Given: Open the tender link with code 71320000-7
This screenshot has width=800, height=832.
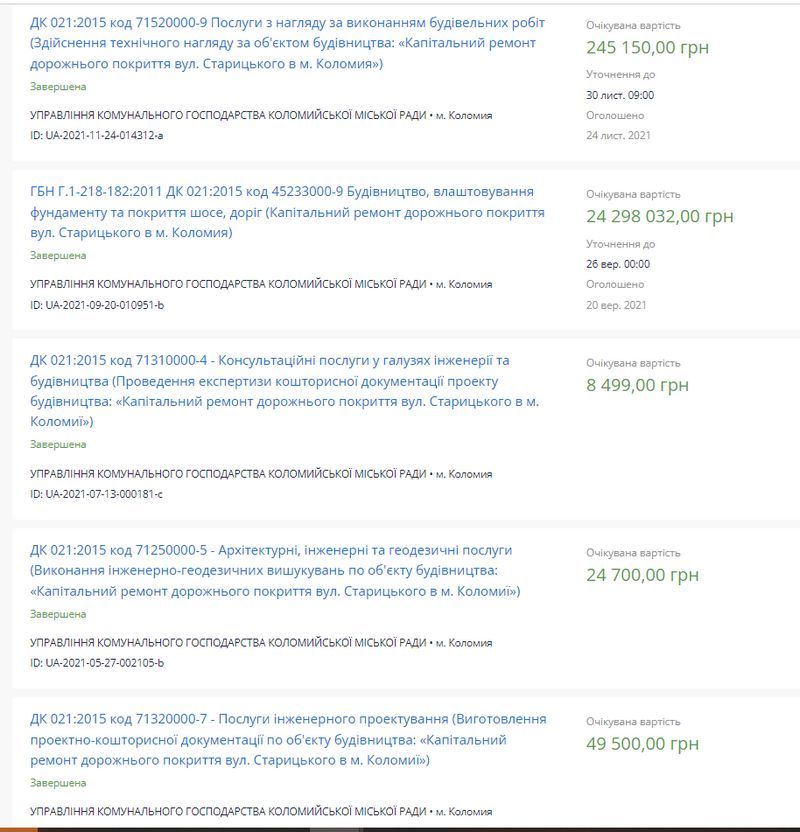Looking at the screenshot, I should [288, 740].
